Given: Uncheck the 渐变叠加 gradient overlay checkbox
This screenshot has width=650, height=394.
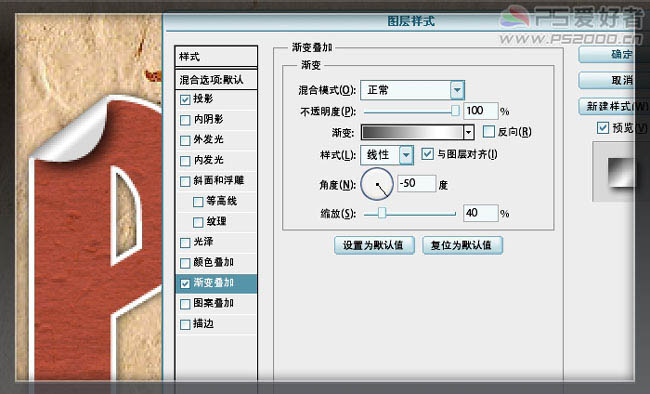Looking at the screenshot, I should 185,284.
